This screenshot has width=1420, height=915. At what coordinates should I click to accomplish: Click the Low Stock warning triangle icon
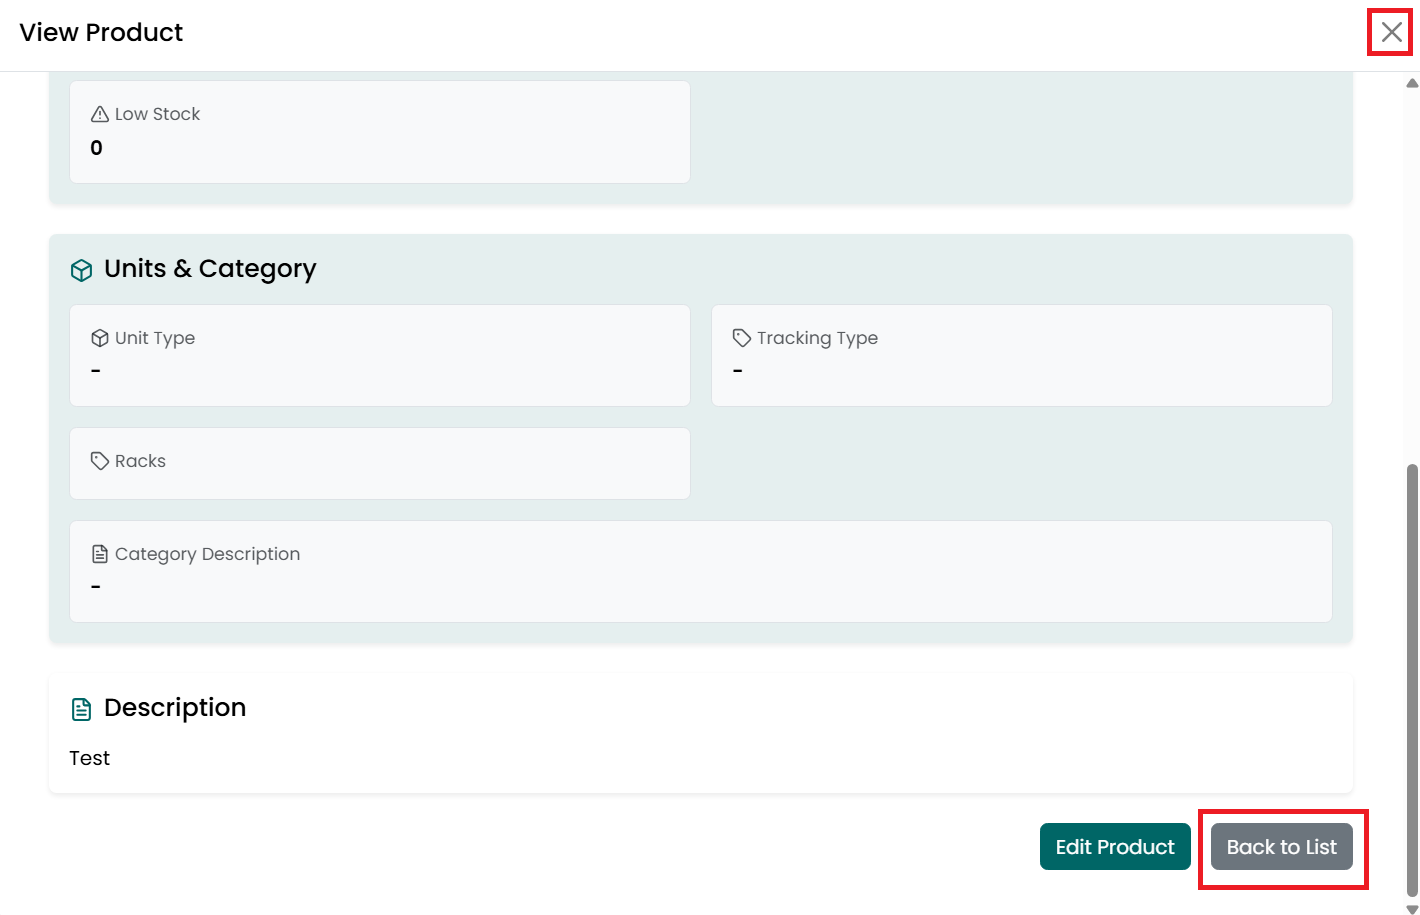point(100,114)
